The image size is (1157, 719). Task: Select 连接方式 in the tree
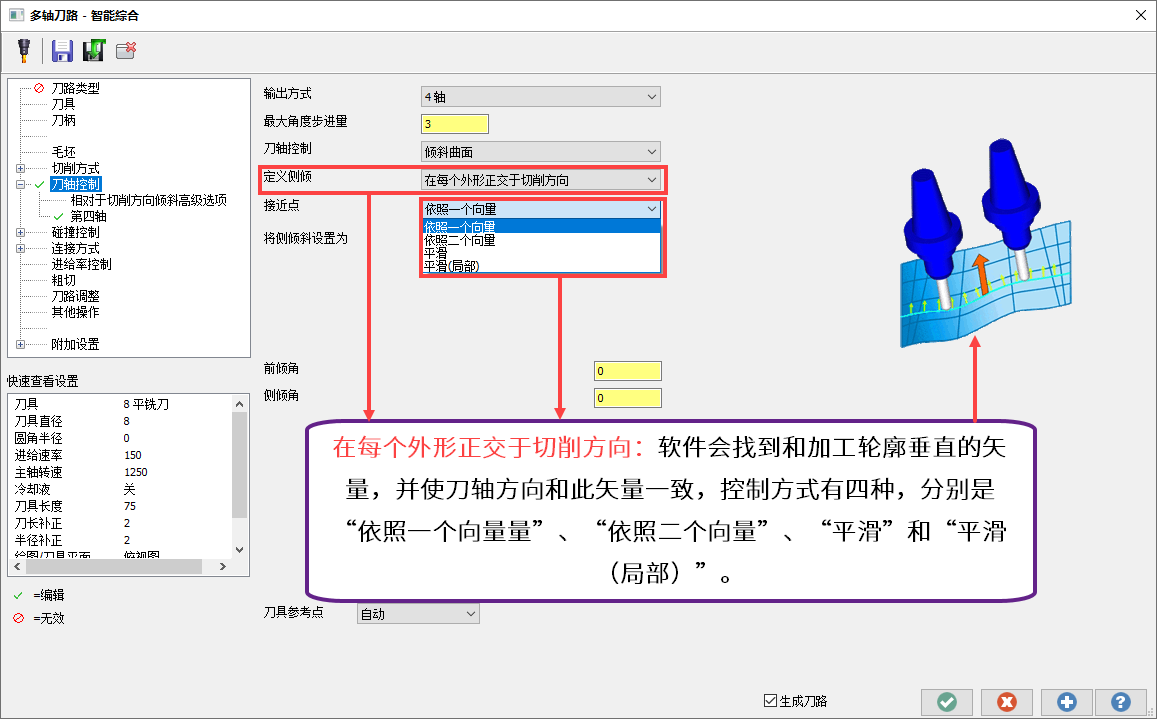tap(75, 249)
